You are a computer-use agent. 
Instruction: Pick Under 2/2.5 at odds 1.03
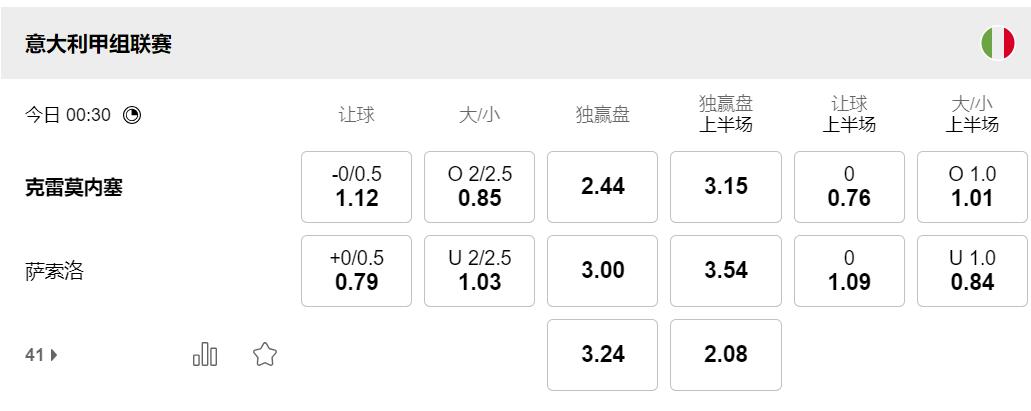pyautogui.click(x=479, y=271)
